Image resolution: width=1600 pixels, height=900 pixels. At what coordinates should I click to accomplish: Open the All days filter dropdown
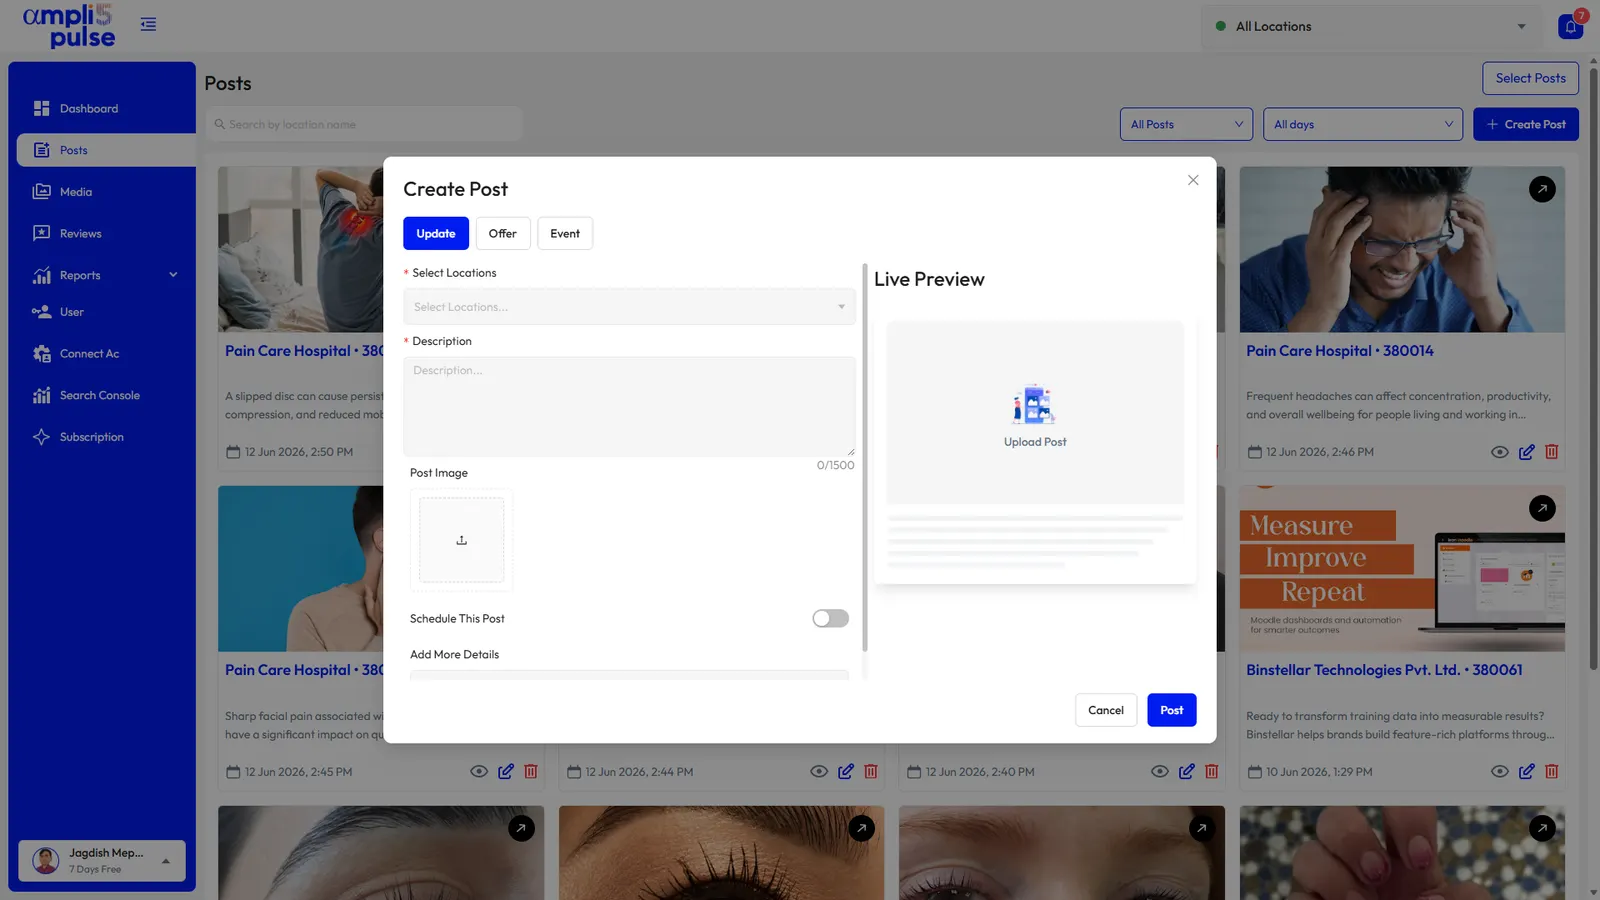point(1362,125)
